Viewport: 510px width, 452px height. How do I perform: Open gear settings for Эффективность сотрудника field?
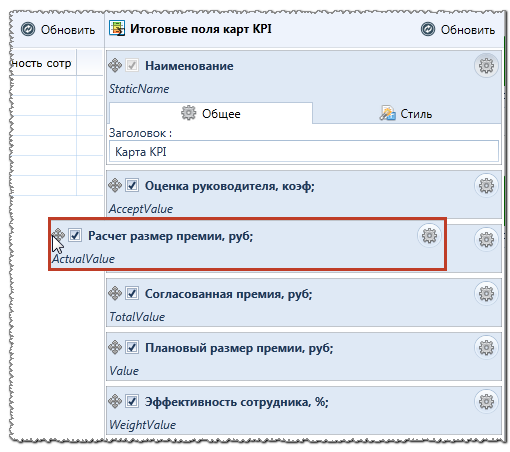(486, 402)
